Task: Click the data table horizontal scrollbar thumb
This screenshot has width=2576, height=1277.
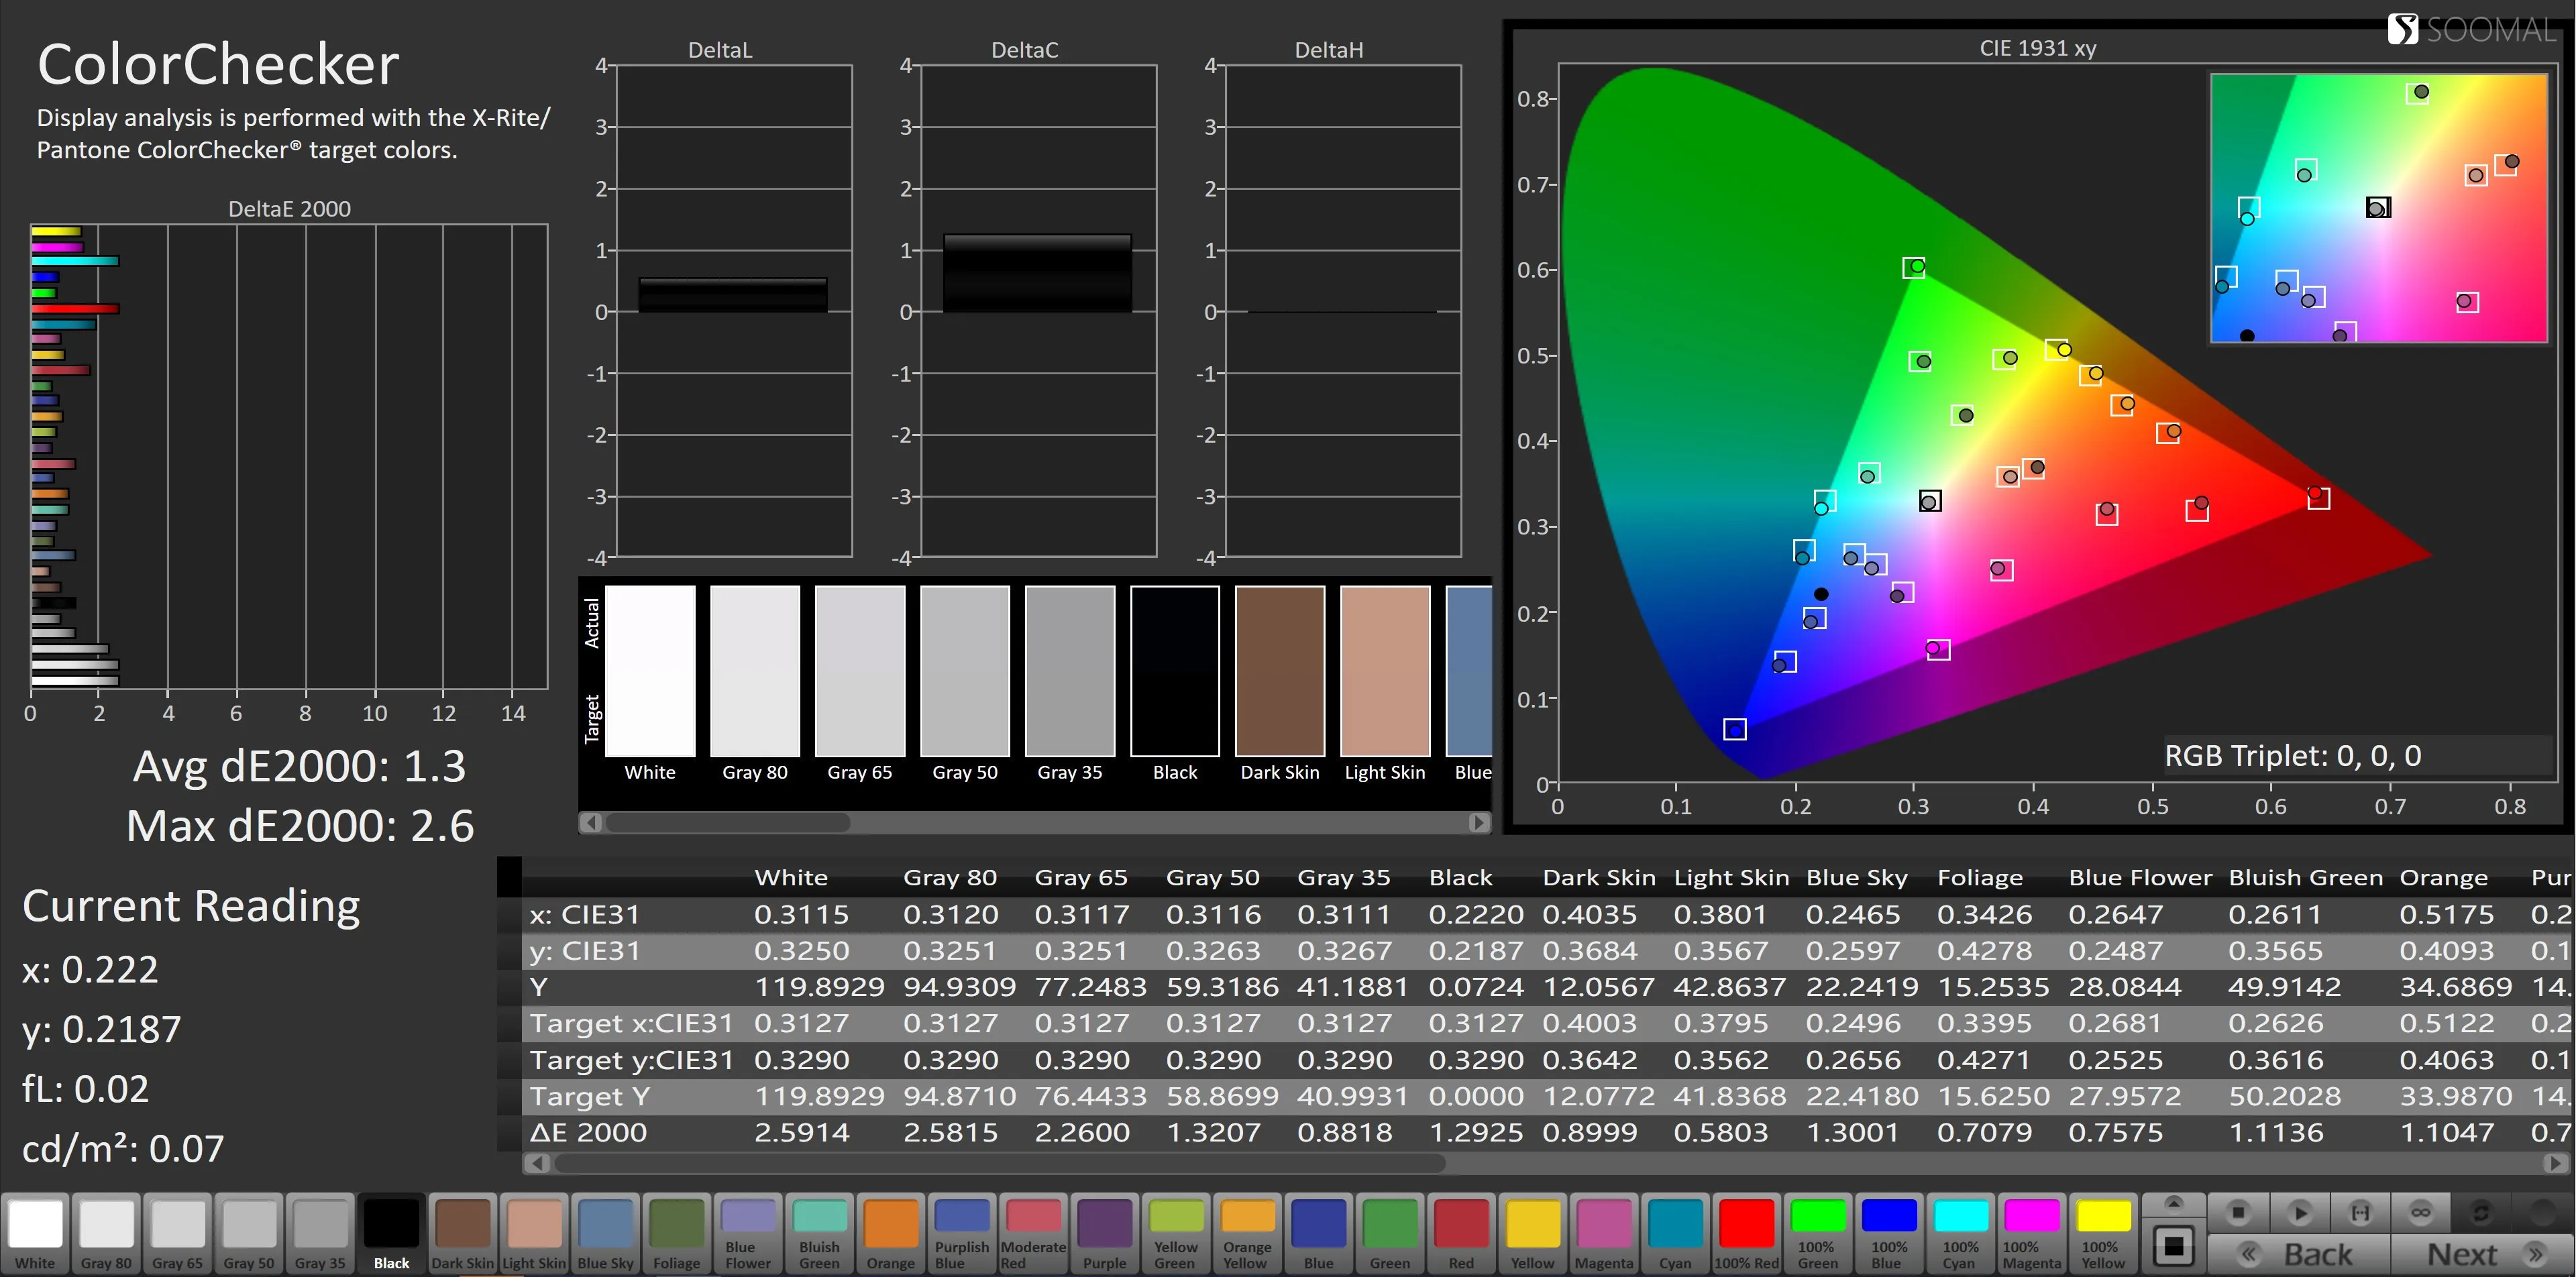Action: coord(1000,1163)
